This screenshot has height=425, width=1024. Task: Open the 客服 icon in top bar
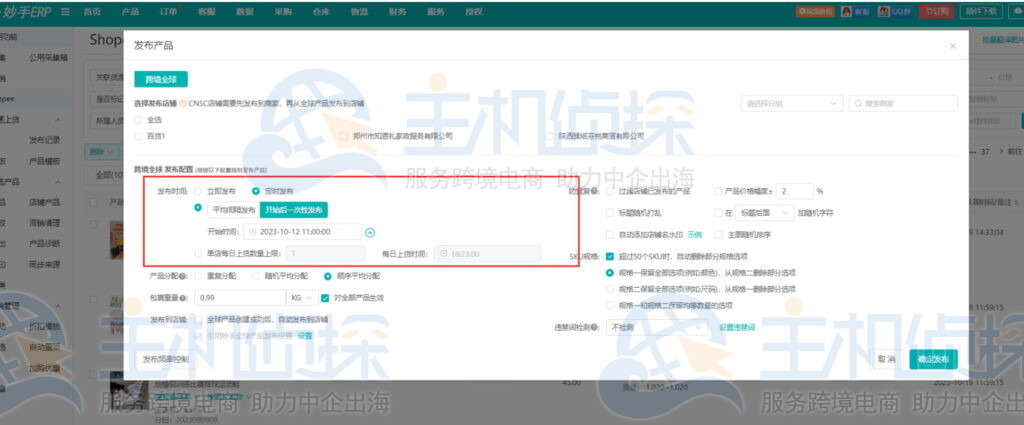[x=856, y=12]
